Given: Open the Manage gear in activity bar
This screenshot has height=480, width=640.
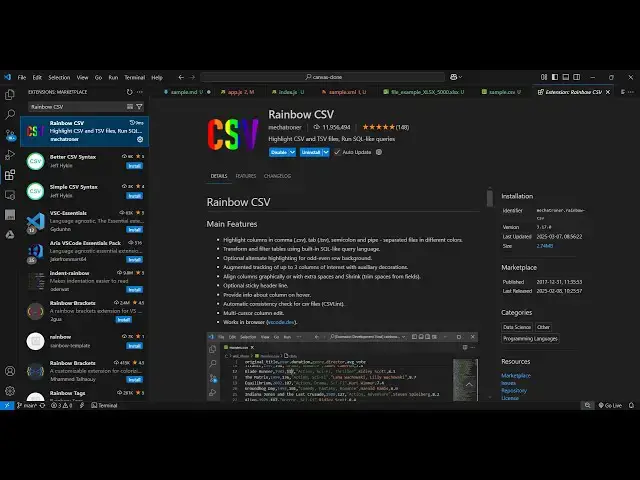Looking at the screenshot, I should (10, 391).
